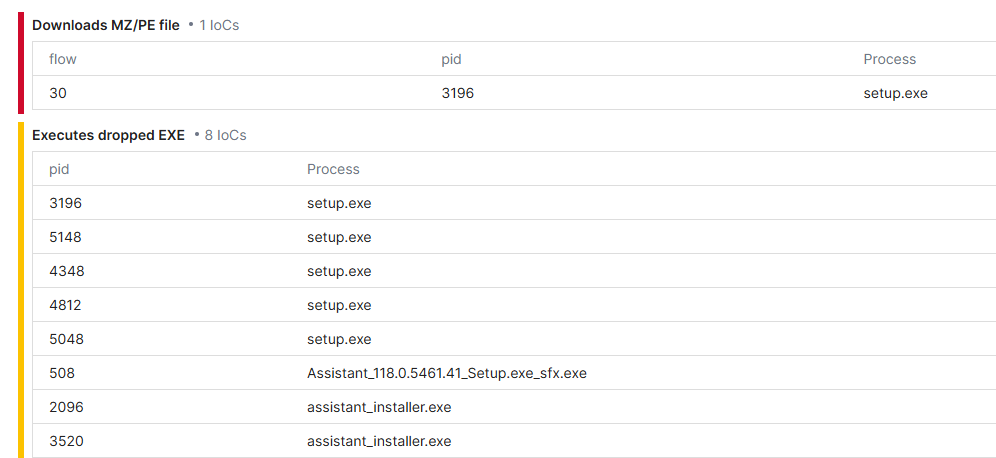Click Process header in Executes dropped EXE table
This screenshot has width=996, height=458.
tap(333, 169)
